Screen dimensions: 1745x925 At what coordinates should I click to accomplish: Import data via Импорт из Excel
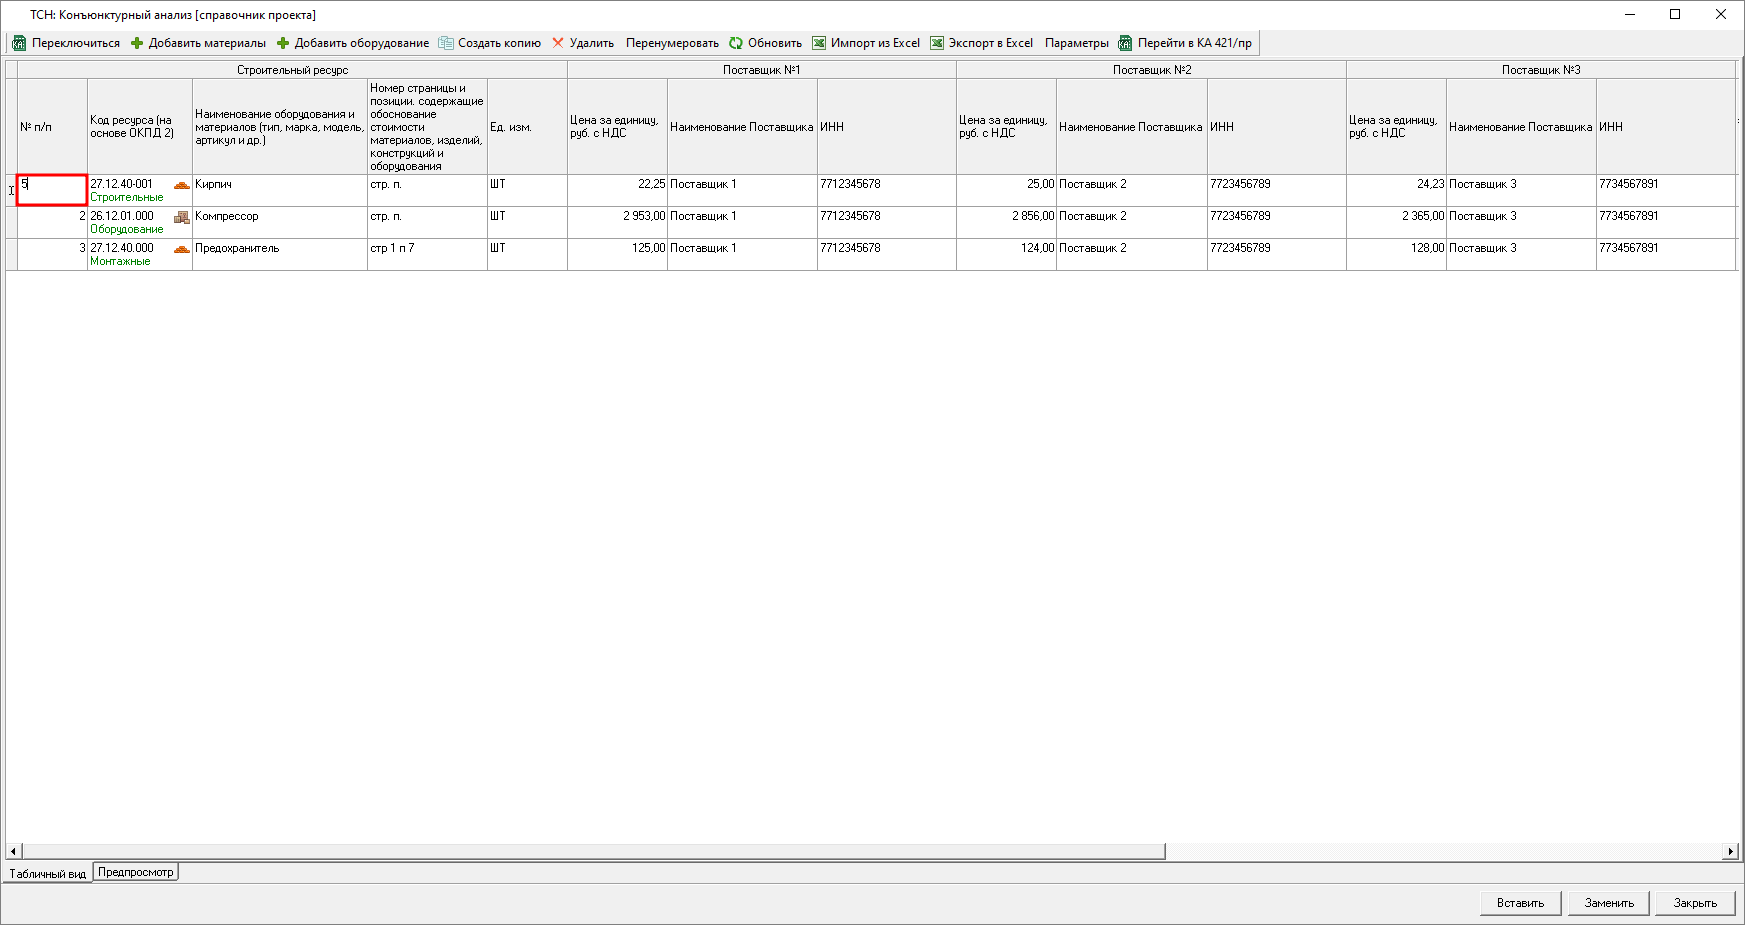click(x=866, y=43)
